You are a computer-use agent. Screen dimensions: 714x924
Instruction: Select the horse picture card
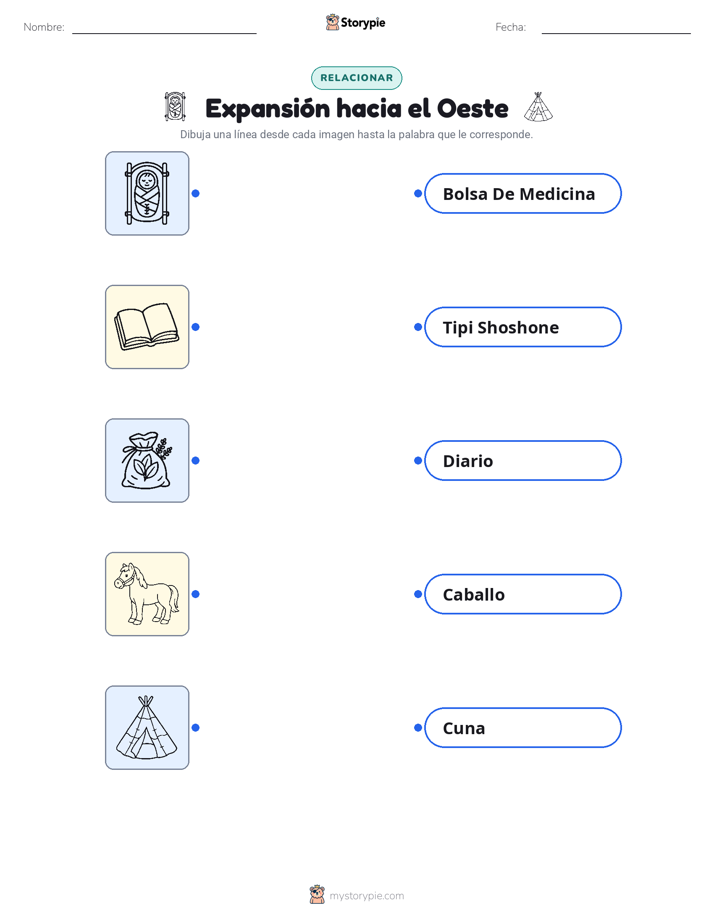tap(147, 594)
